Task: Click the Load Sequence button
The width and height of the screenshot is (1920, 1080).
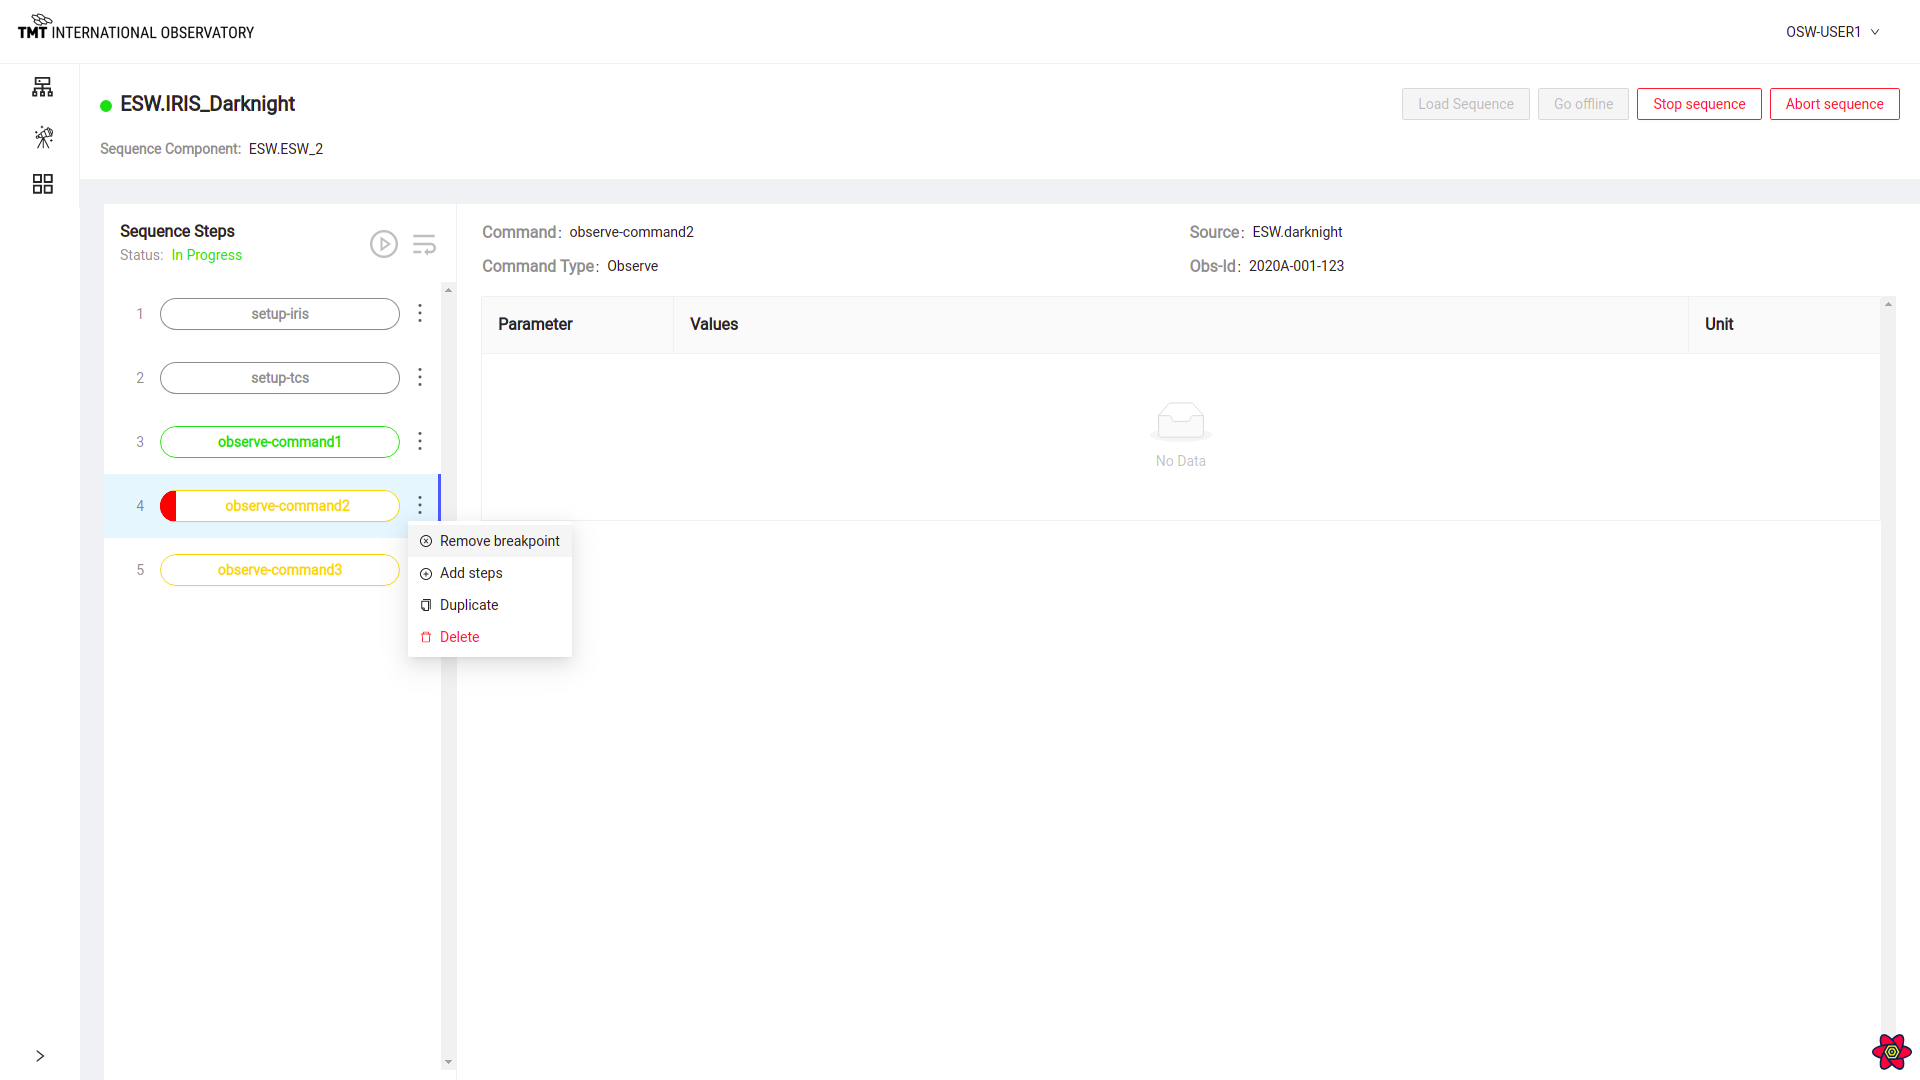Action: tap(1465, 104)
